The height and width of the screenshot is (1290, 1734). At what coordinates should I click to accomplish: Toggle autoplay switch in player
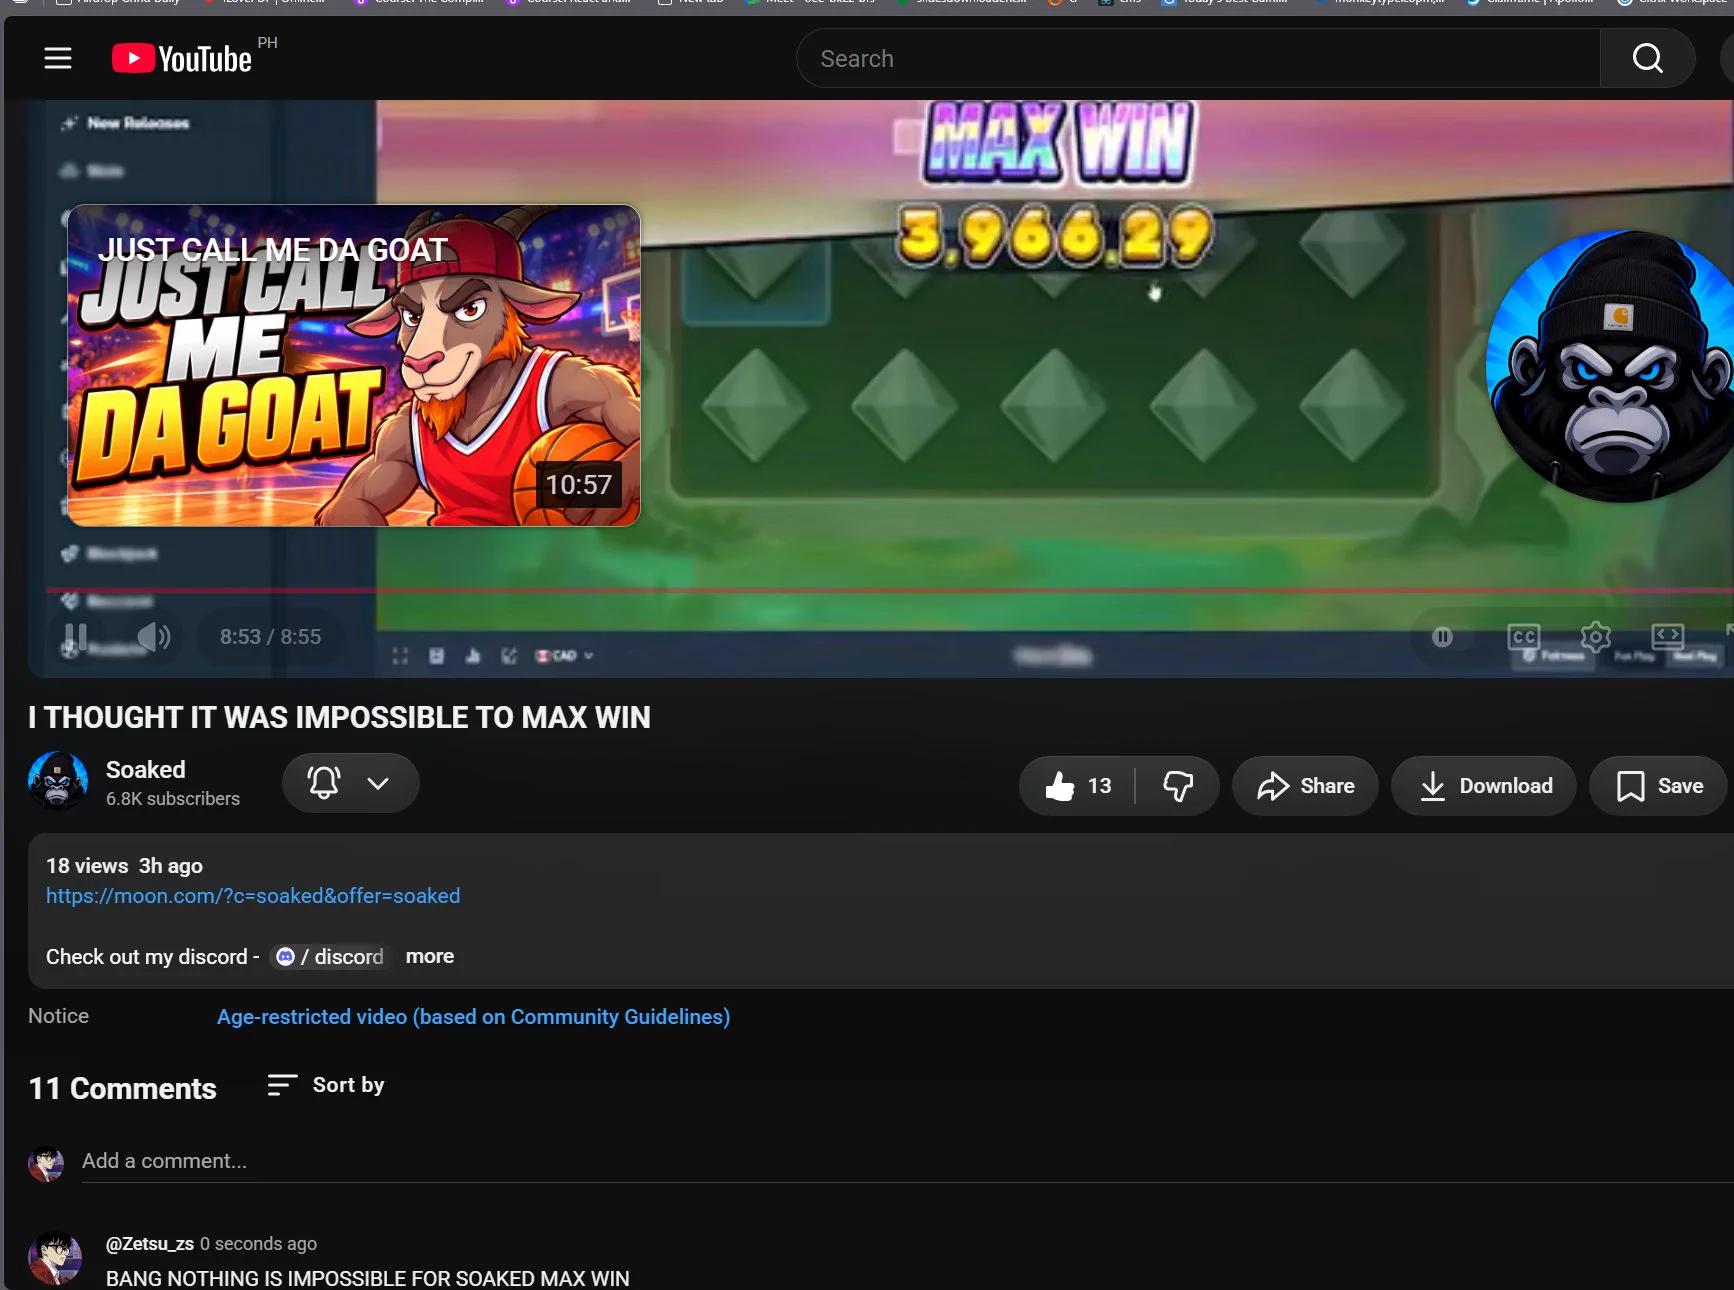[x=1442, y=637]
